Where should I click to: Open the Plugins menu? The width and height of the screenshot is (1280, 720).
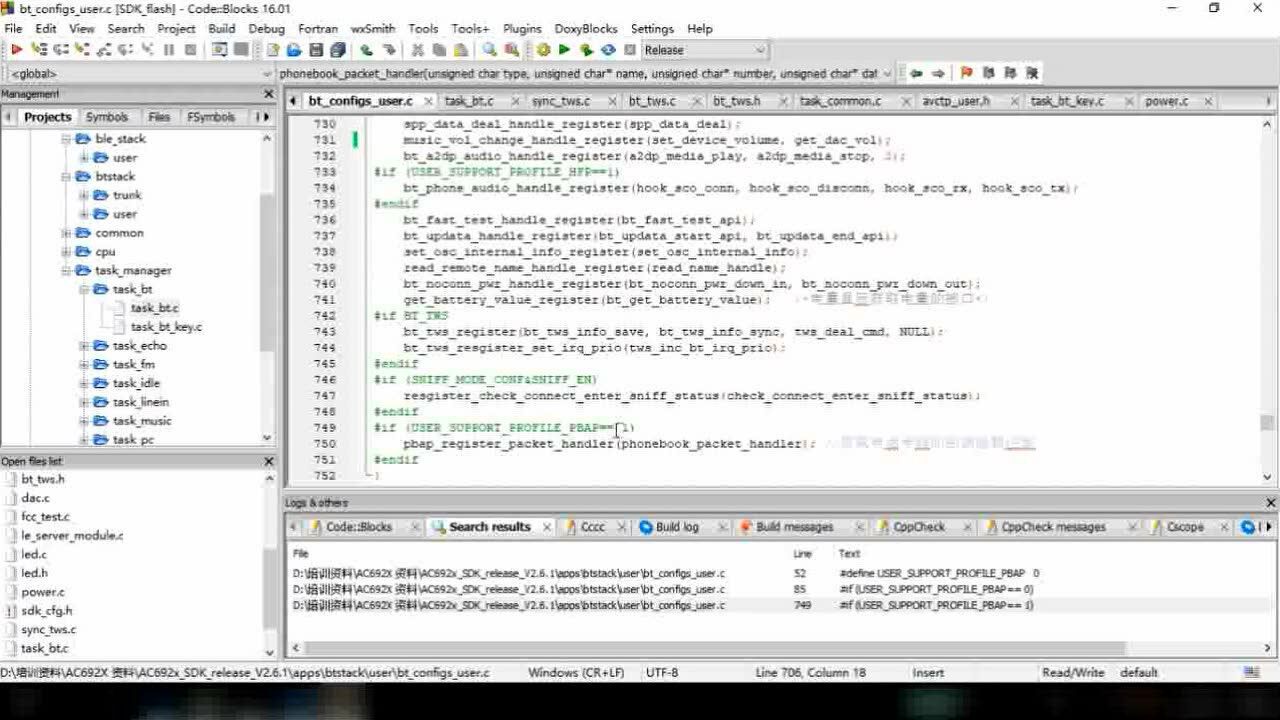(522, 29)
